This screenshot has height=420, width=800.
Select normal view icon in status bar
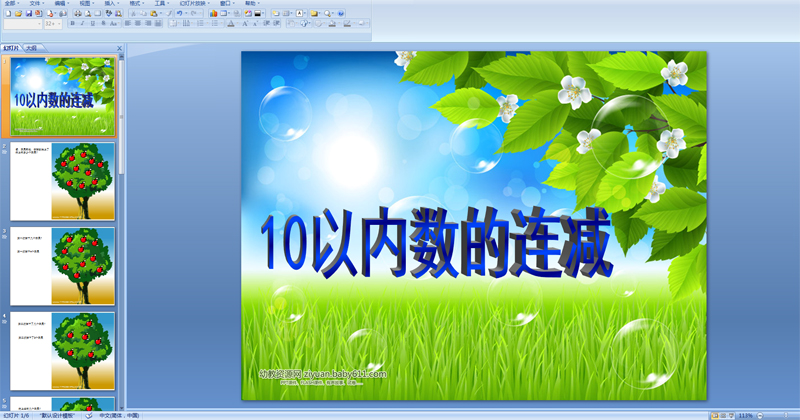[715, 415]
